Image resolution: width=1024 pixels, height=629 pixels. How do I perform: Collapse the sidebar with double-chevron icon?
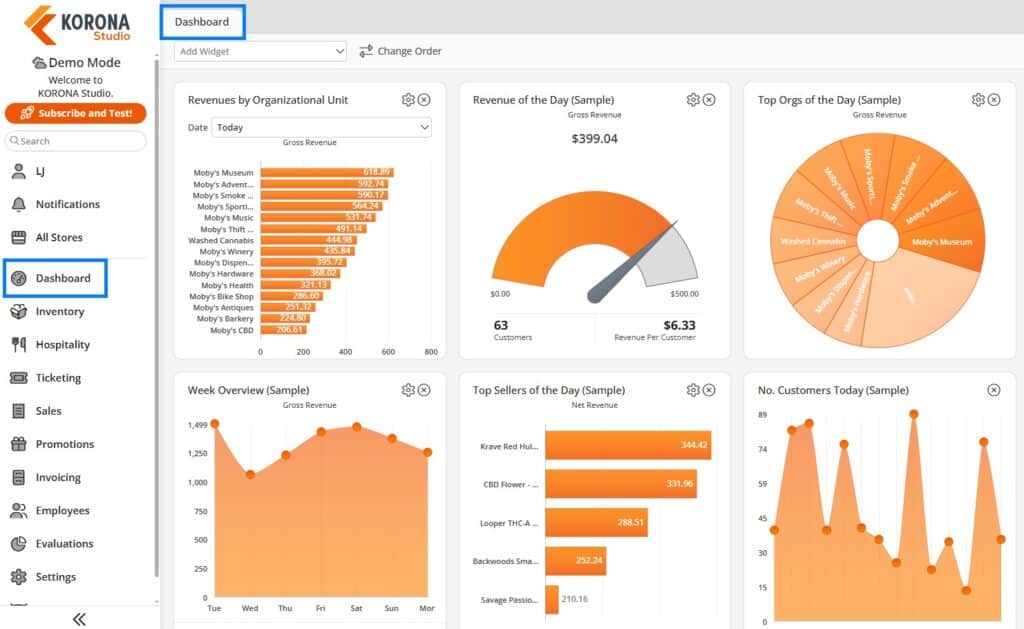point(79,619)
